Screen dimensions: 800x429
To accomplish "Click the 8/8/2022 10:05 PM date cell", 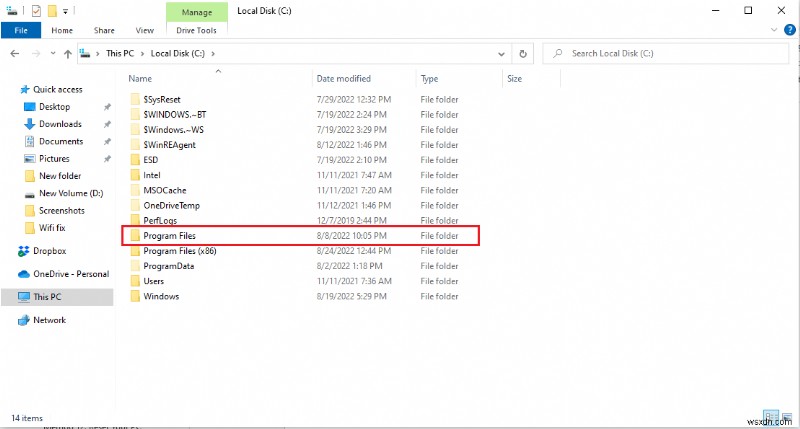I will (x=352, y=236).
